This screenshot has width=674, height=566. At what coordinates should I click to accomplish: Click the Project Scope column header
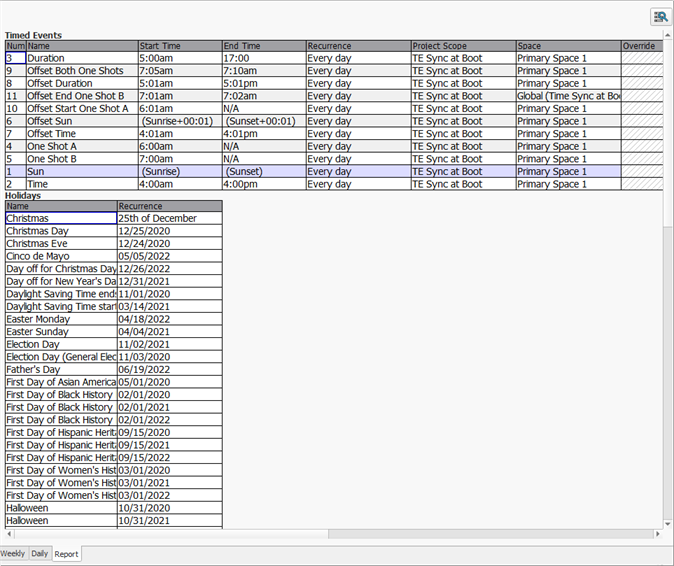[x=462, y=46]
